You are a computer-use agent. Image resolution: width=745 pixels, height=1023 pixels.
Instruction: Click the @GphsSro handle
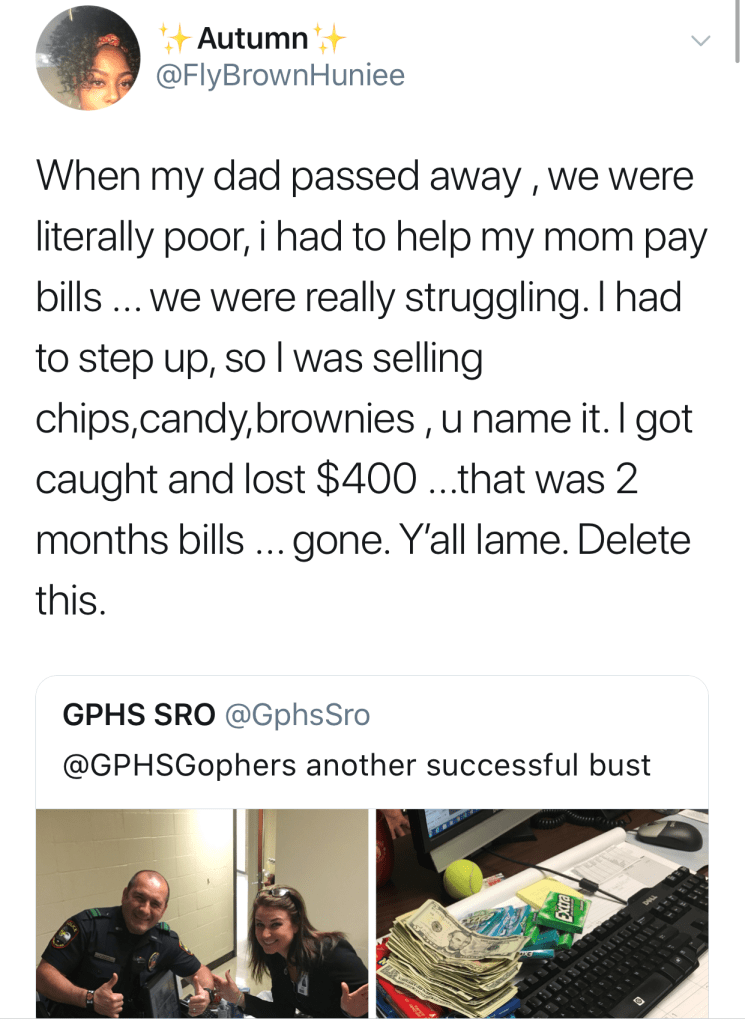(298, 715)
